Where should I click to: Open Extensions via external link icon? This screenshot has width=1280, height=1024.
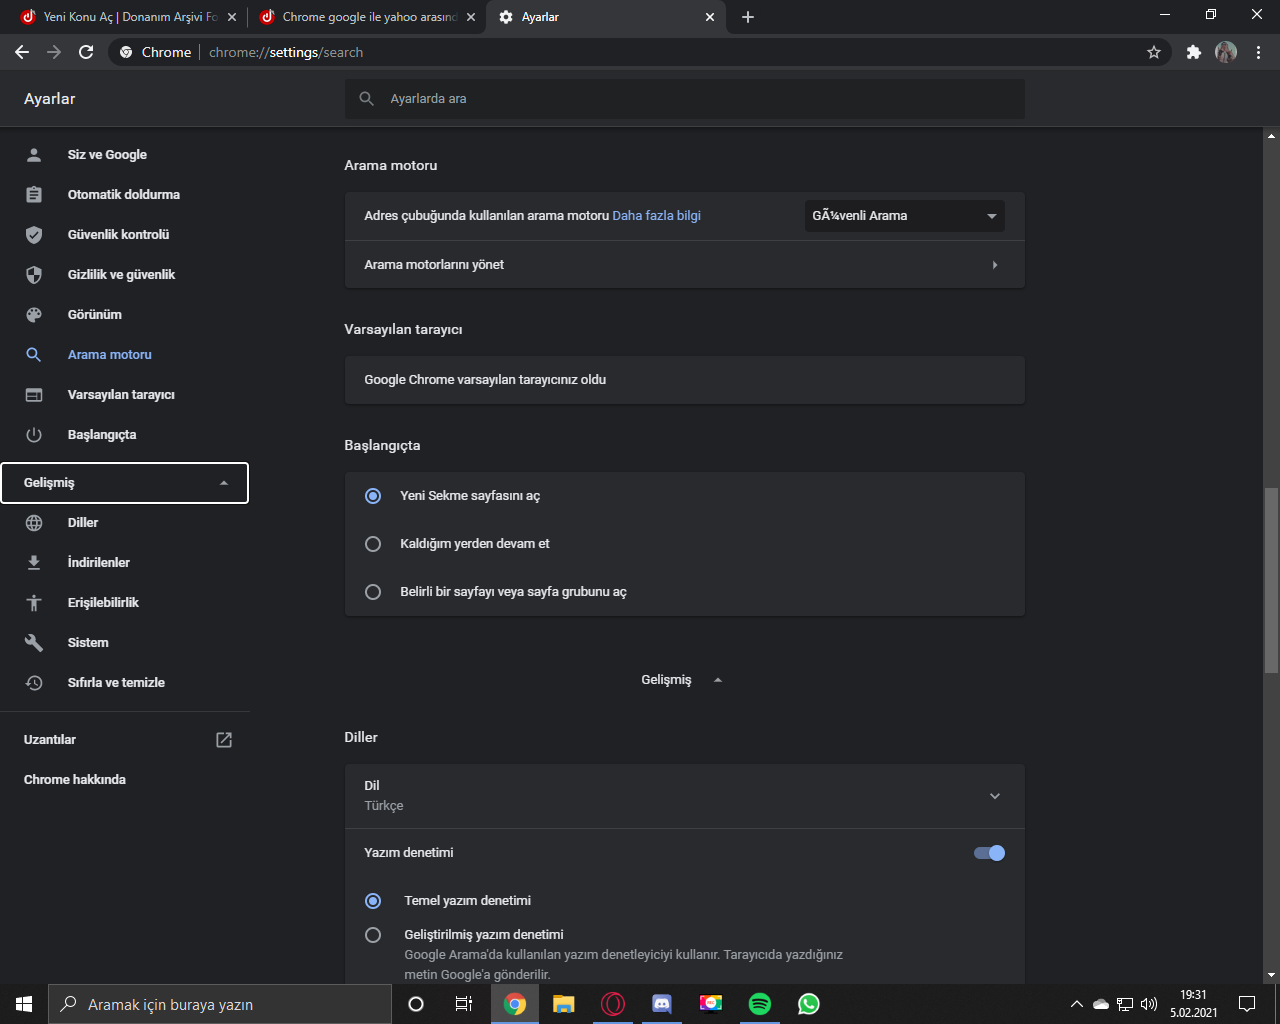click(224, 740)
